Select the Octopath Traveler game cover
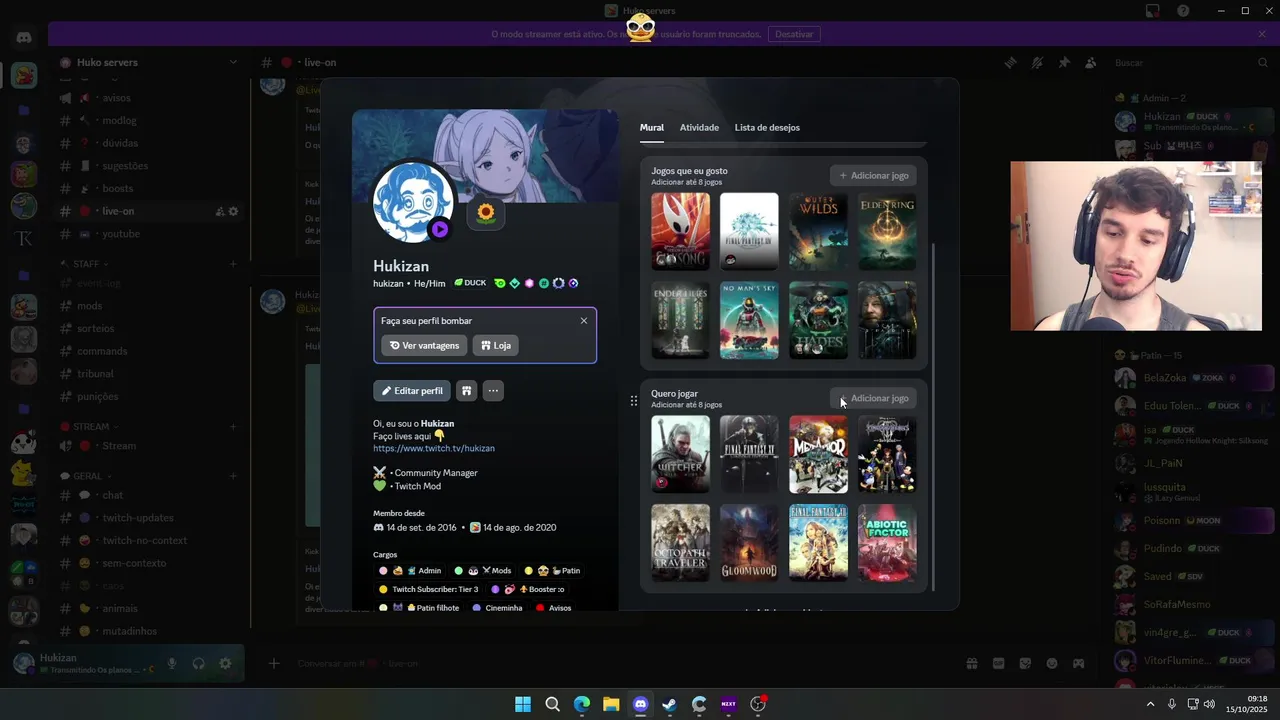The height and width of the screenshot is (720, 1280). pos(680,542)
